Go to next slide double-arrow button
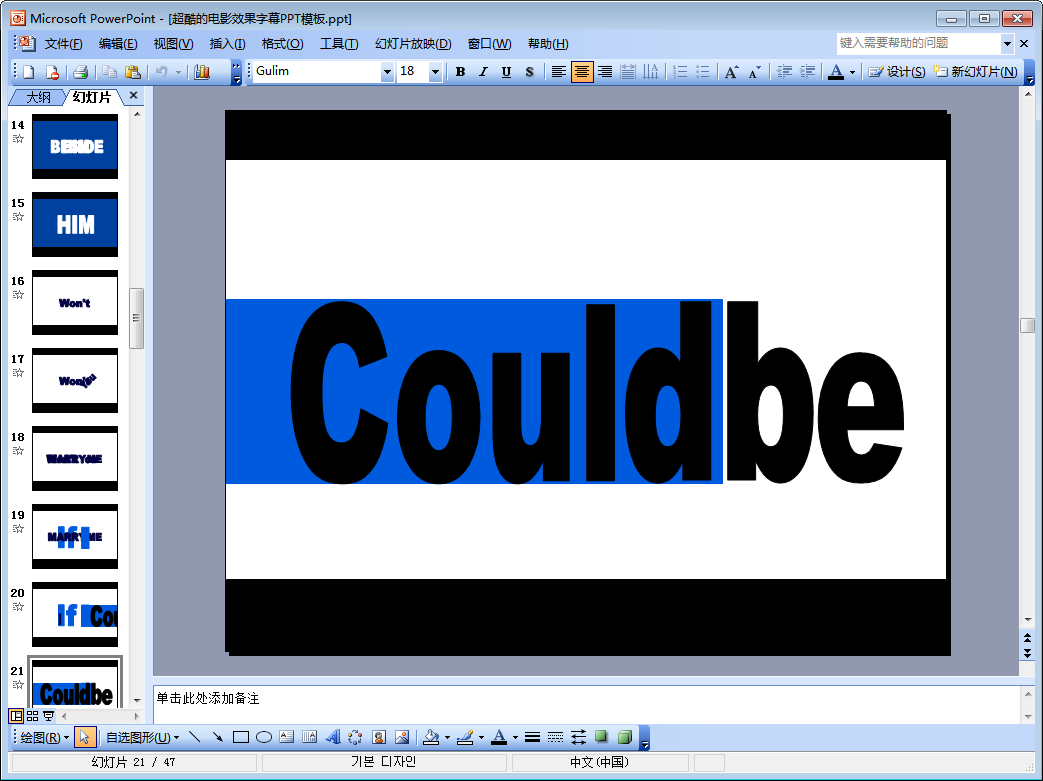This screenshot has width=1043, height=781. (x=1027, y=653)
